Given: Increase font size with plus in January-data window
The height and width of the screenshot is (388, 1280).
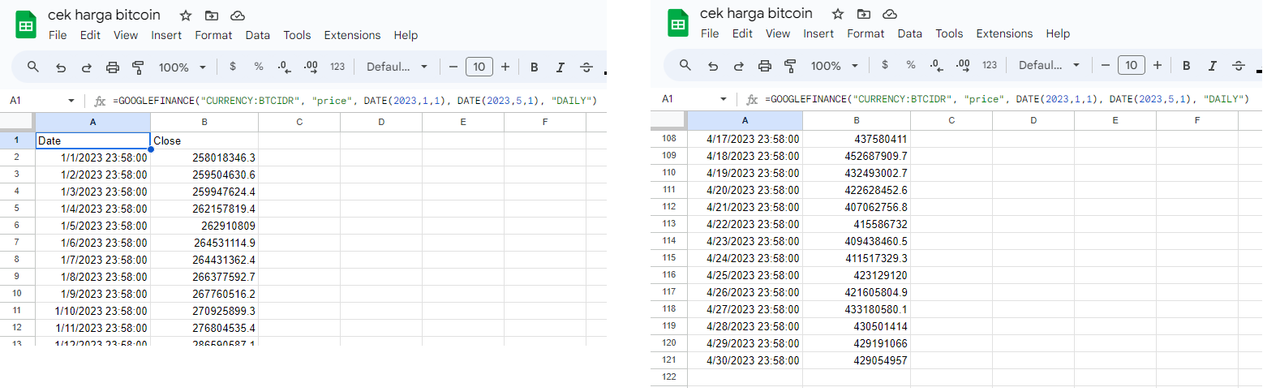Looking at the screenshot, I should 505,67.
